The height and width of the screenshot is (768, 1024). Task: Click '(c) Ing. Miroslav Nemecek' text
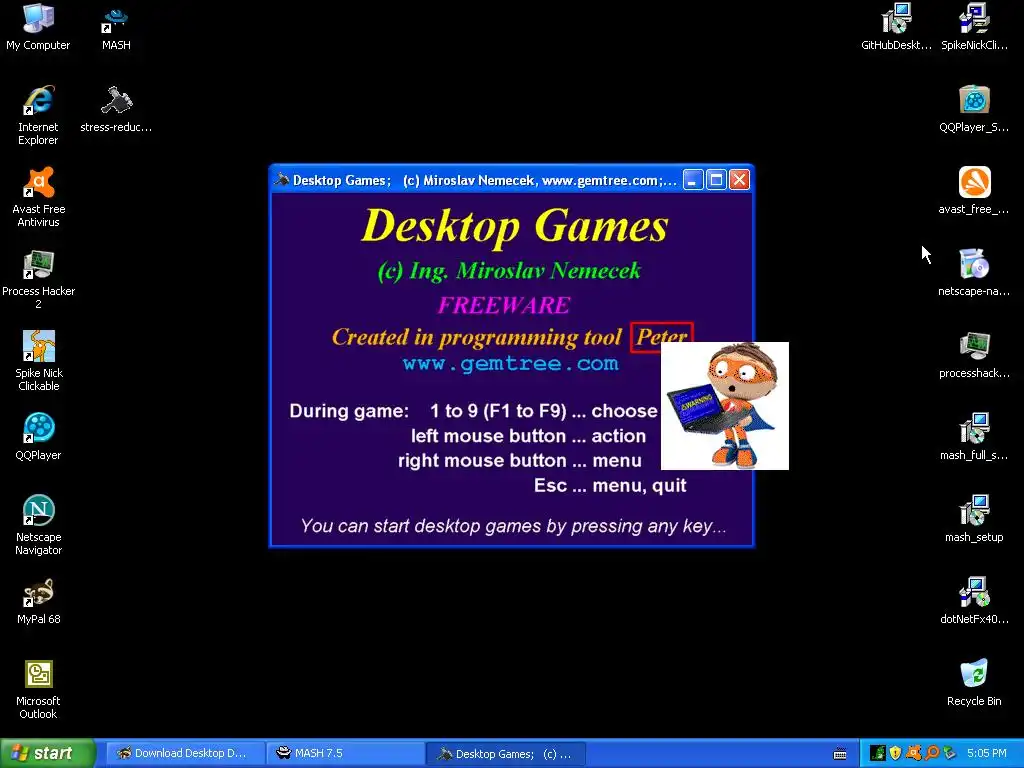click(x=509, y=270)
